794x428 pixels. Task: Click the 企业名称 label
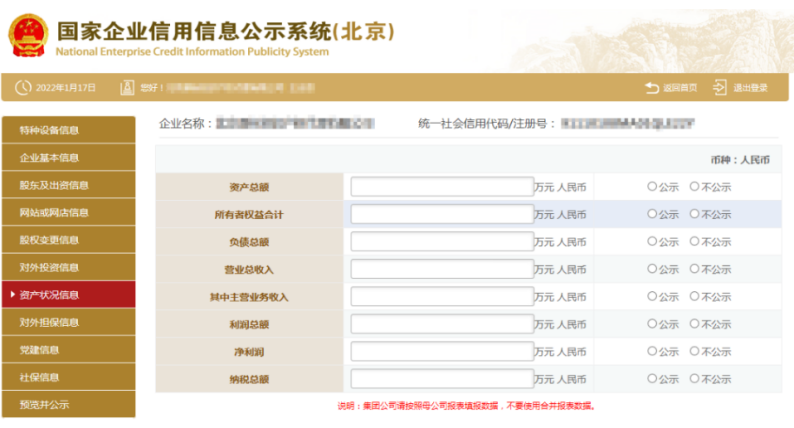click(185, 124)
